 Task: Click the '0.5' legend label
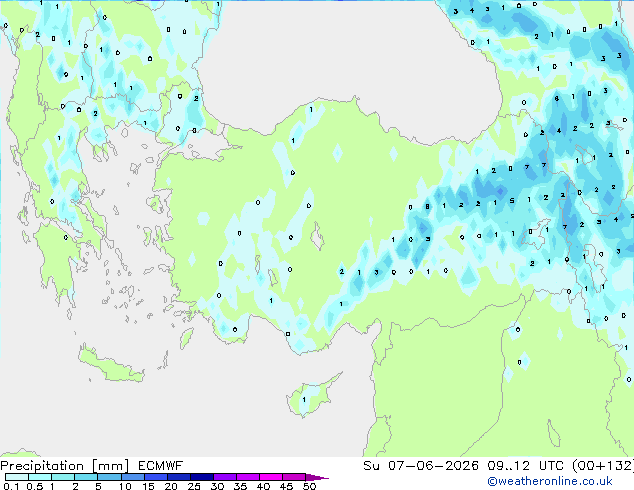pos(35,486)
